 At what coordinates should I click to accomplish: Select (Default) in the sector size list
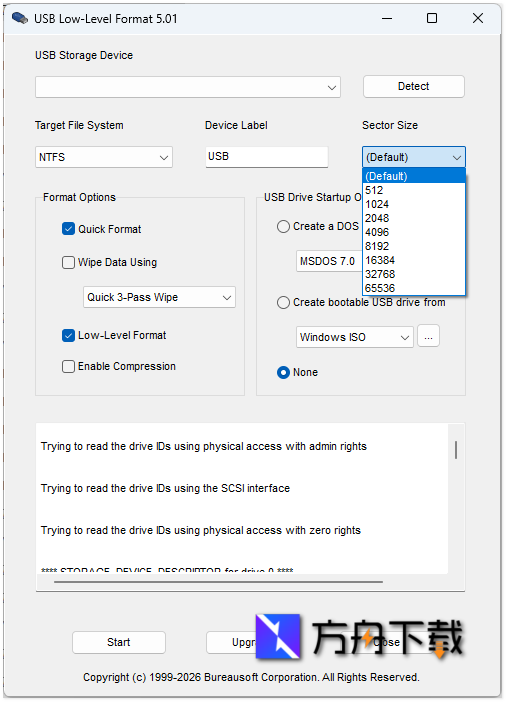click(413, 176)
